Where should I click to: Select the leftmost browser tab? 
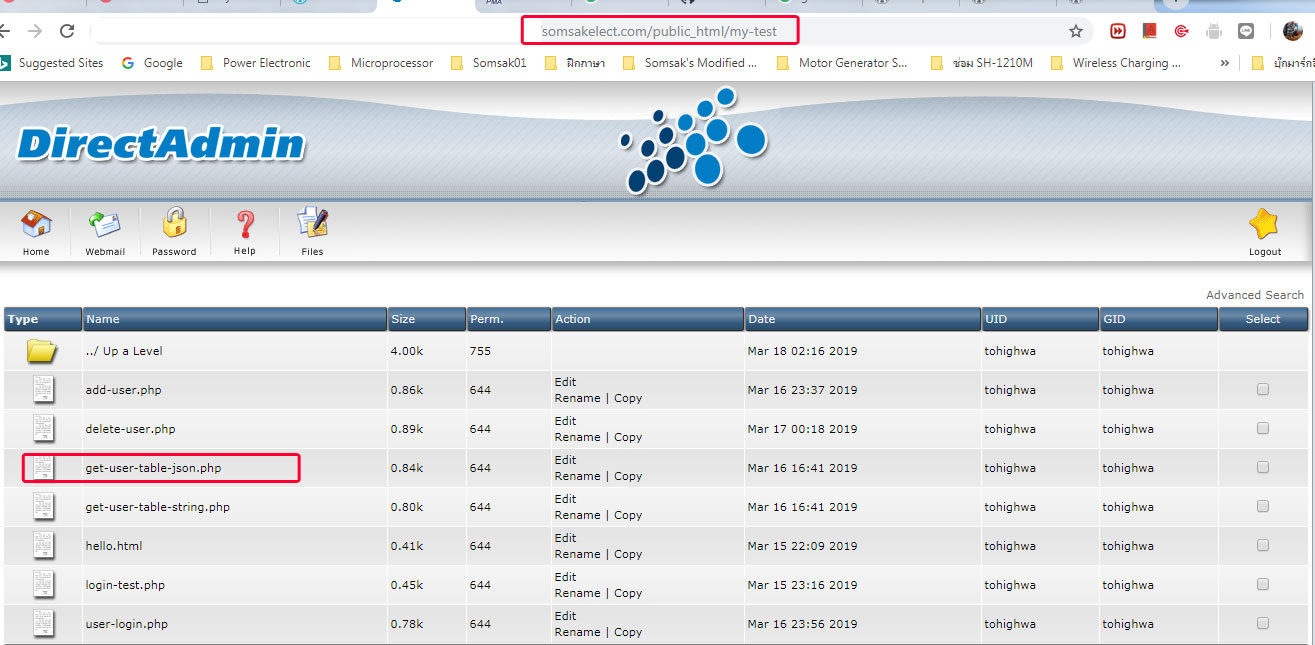[x=40, y=6]
